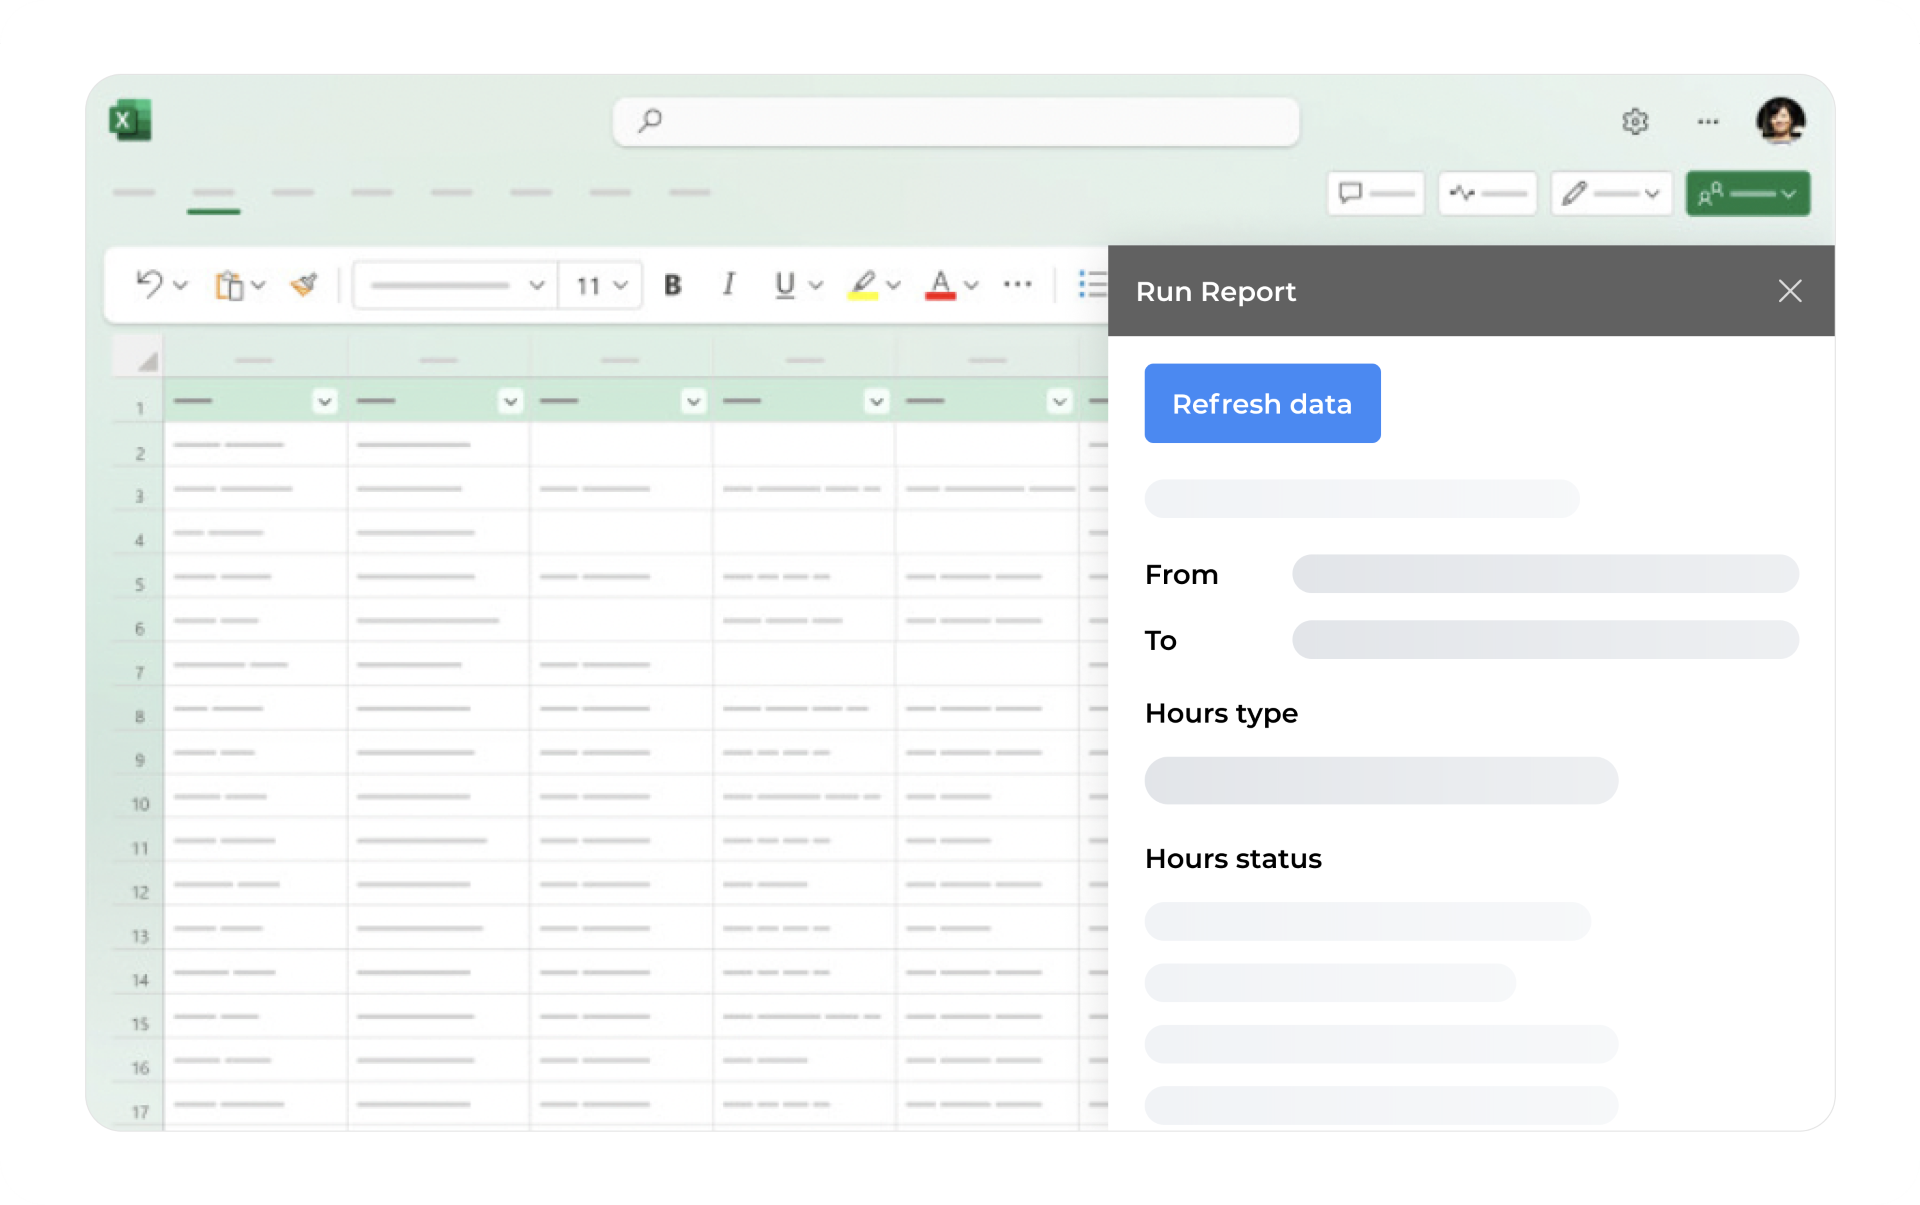Apply yellow text highlight color
Screen dimensions: 1920x1205
click(x=862, y=285)
